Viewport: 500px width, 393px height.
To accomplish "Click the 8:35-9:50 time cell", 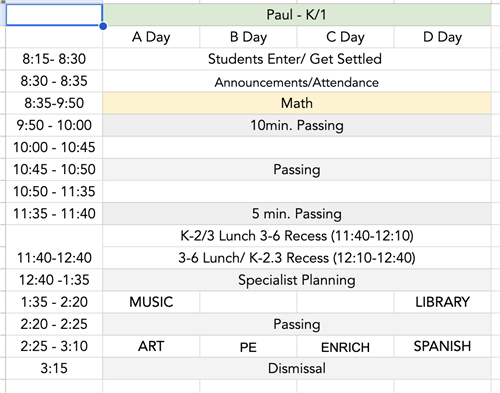I will coord(54,103).
